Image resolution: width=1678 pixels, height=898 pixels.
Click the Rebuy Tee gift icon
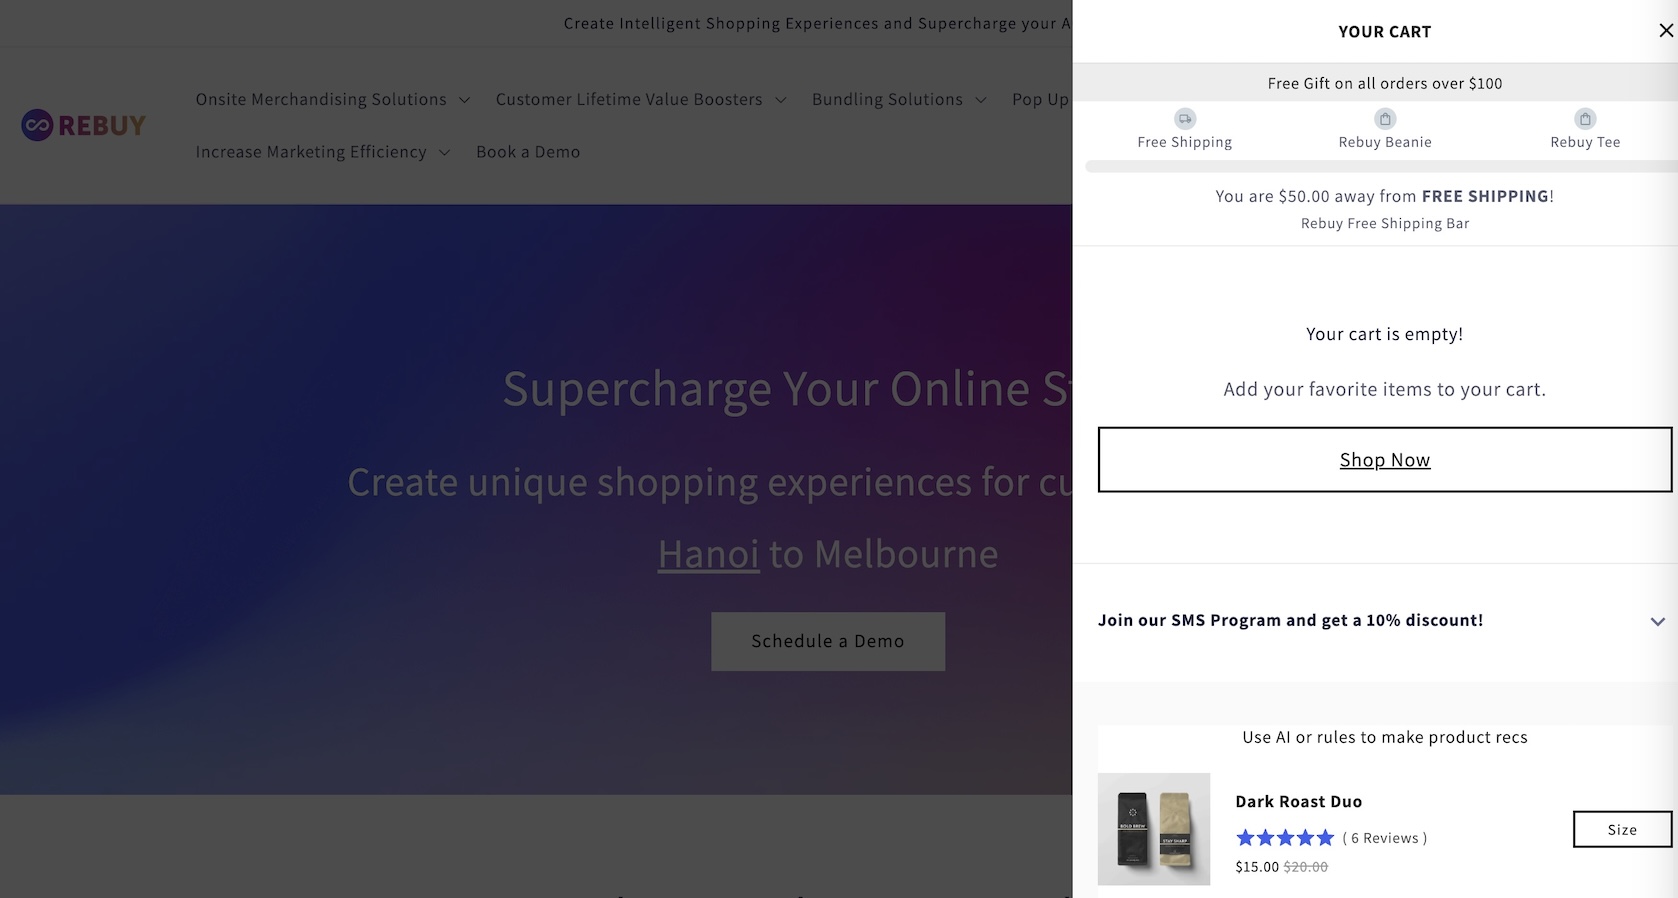click(x=1585, y=119)
